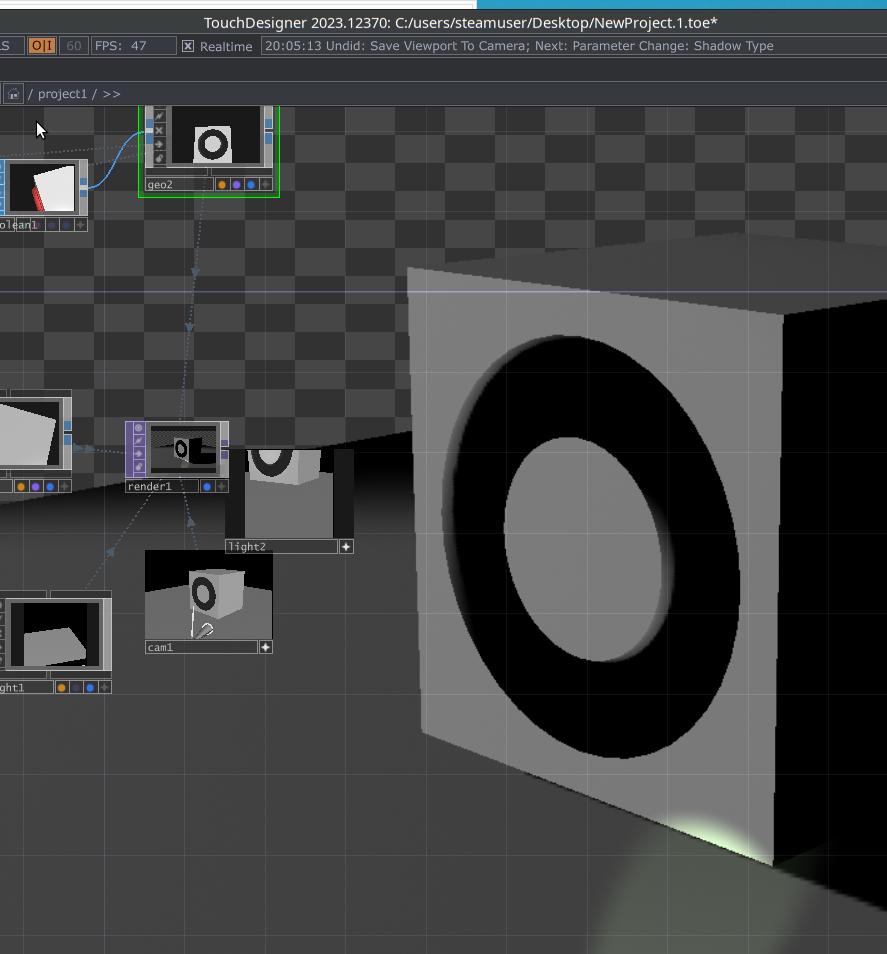Image resolution: width=887 pixels, height=954 pixels.
Task: Click geo2 top lightning-bolt flag icon
Action: 159,116
